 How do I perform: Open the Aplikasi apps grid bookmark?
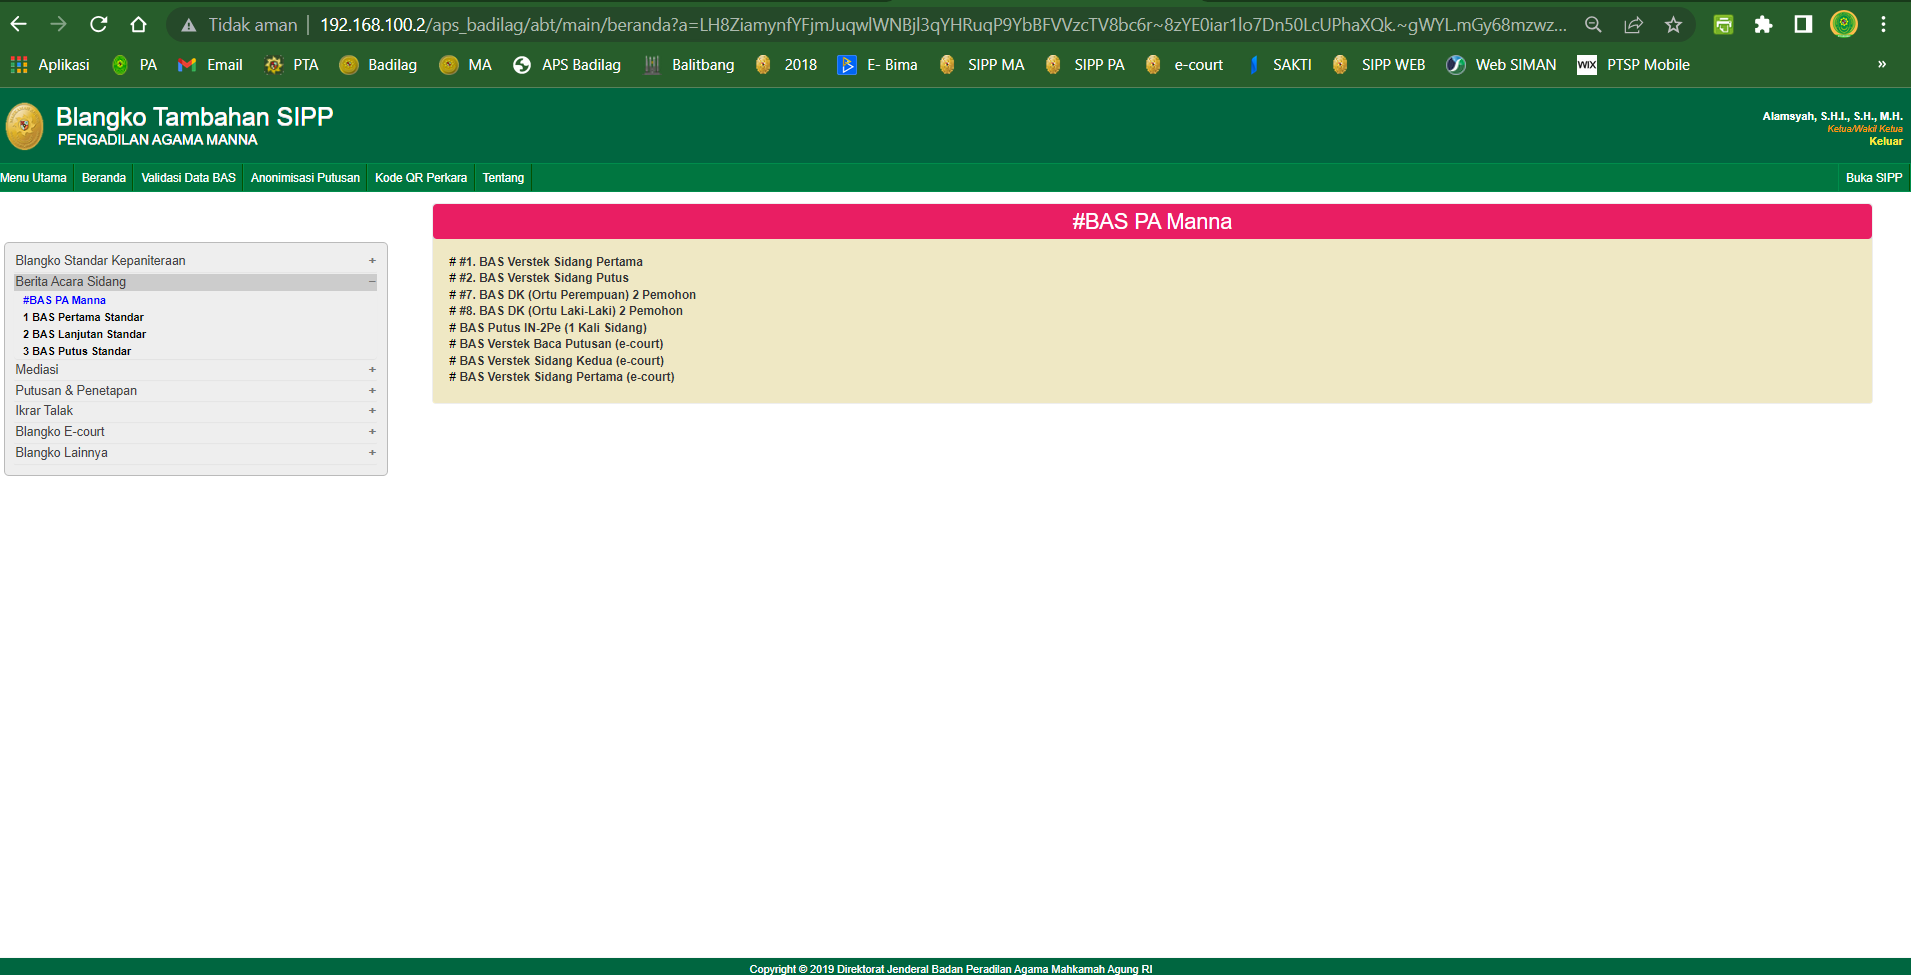tap(50, 65)
